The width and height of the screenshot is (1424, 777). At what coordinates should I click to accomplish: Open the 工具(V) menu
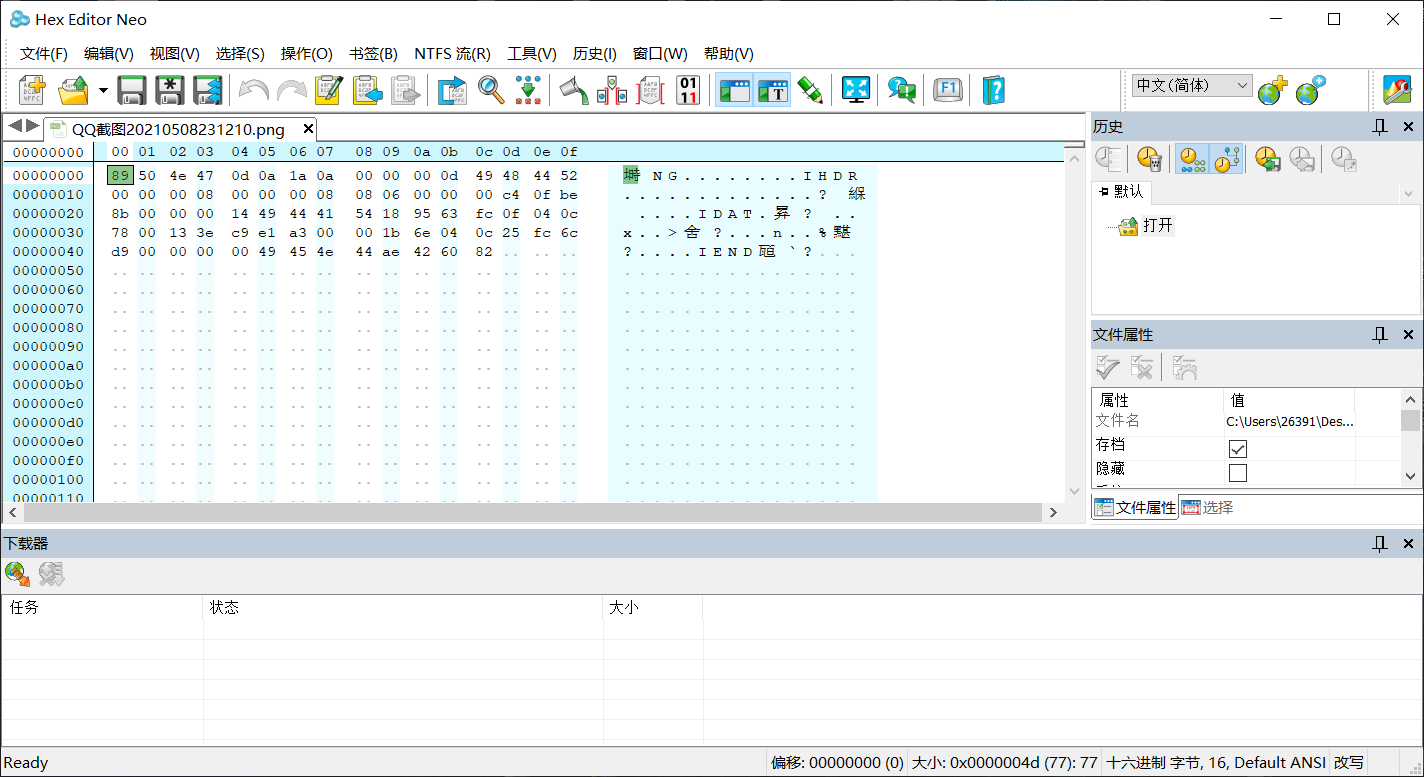pos(532,54)
